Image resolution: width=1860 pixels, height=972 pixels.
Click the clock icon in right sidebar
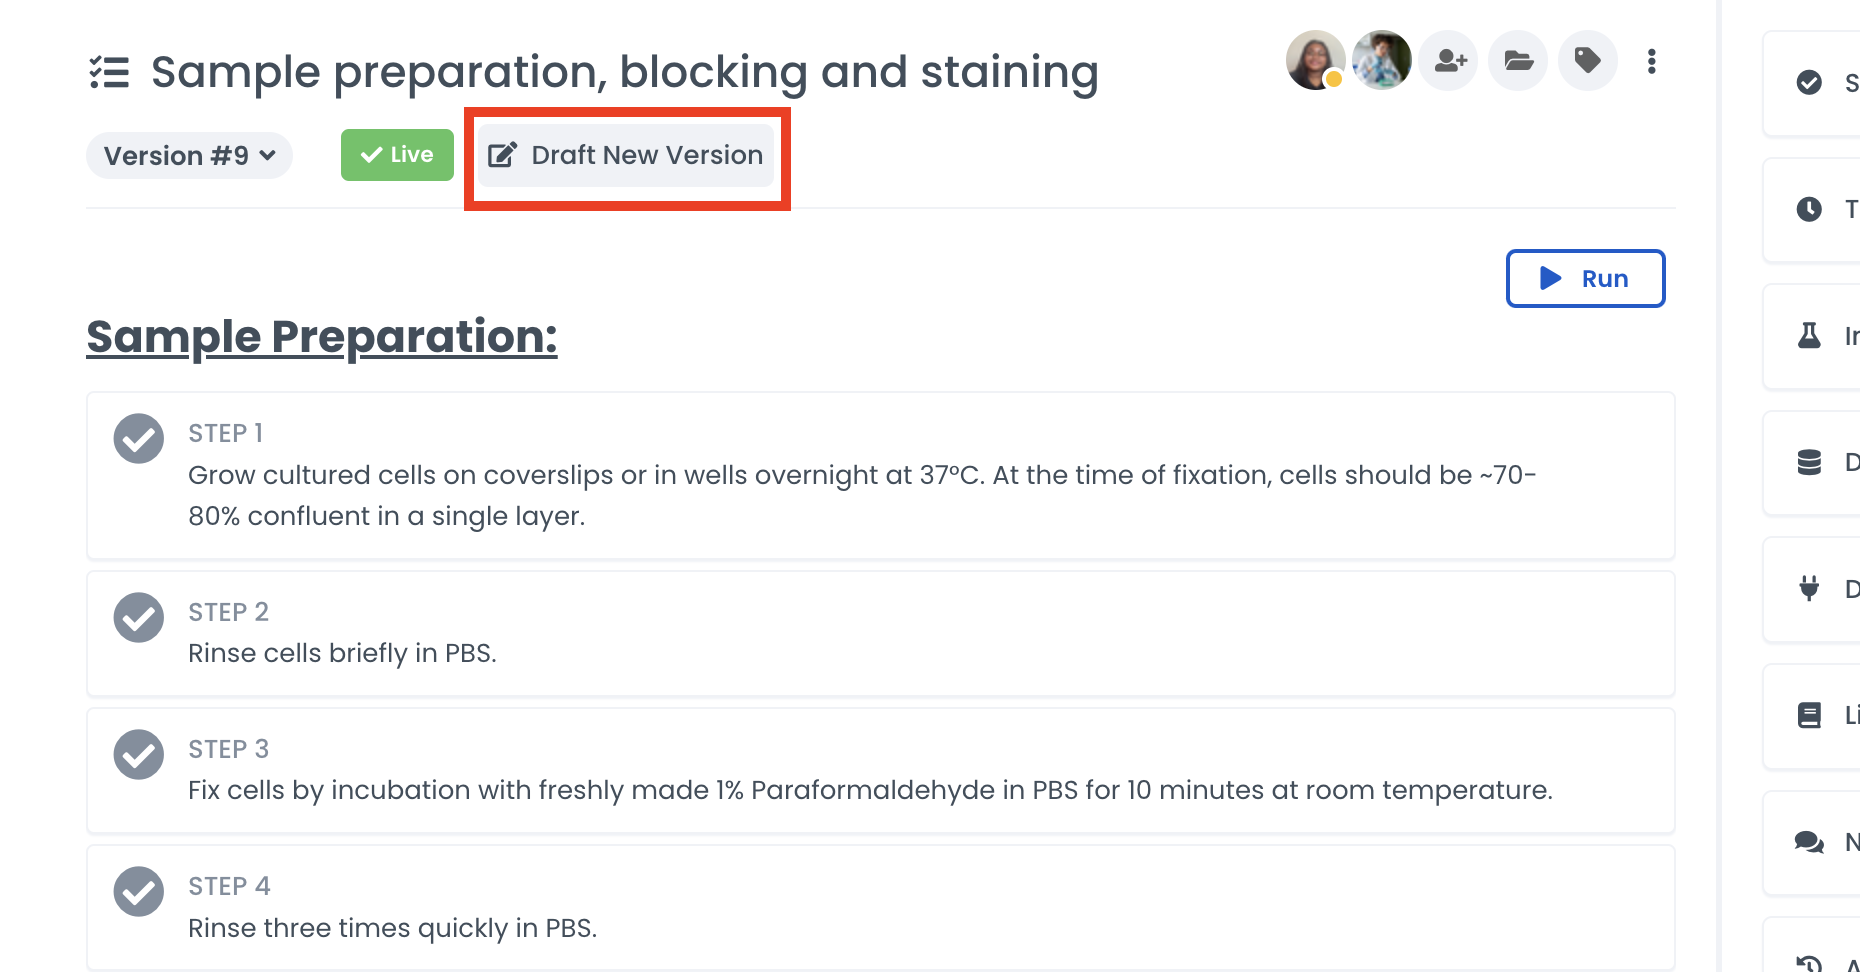point(1809,209)
